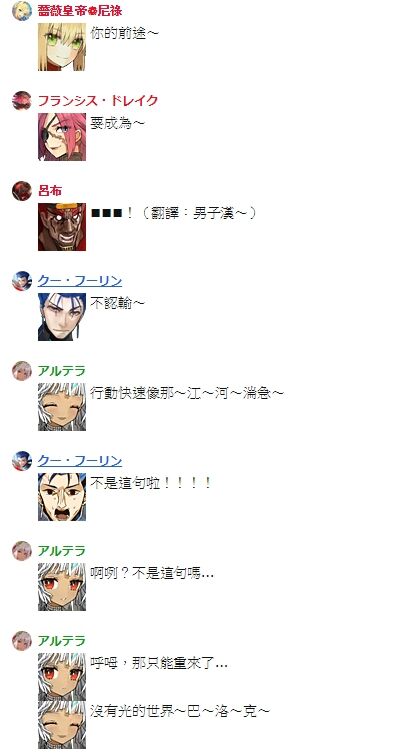Click Nero's small round avatar icon
Viewport: 414px width, 756px height.
pyautogui.click(x=22, y=10)
